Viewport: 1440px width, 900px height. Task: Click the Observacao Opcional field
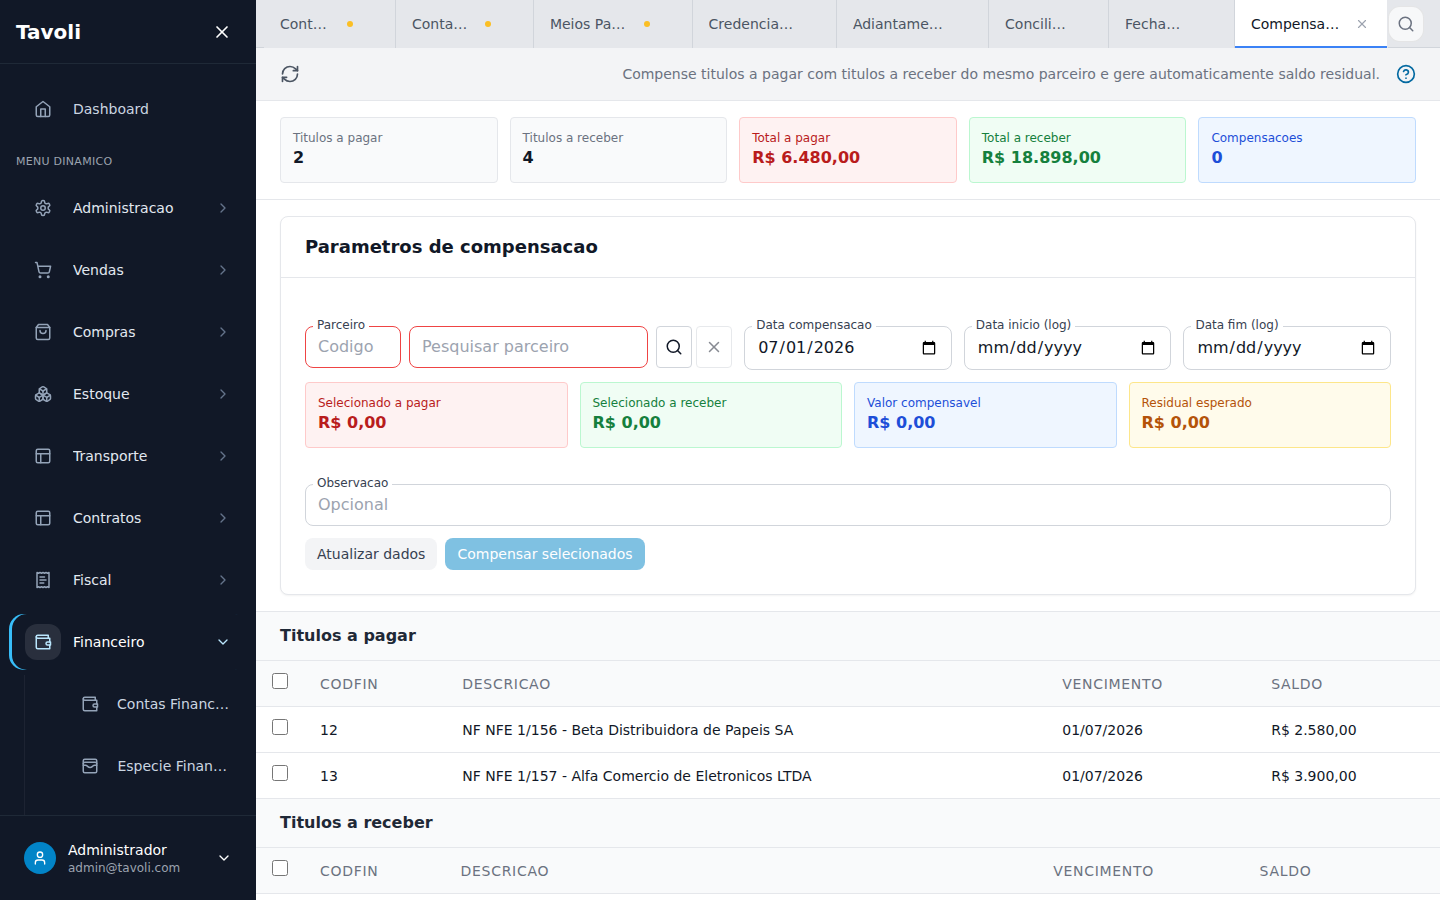pos(848,505)
